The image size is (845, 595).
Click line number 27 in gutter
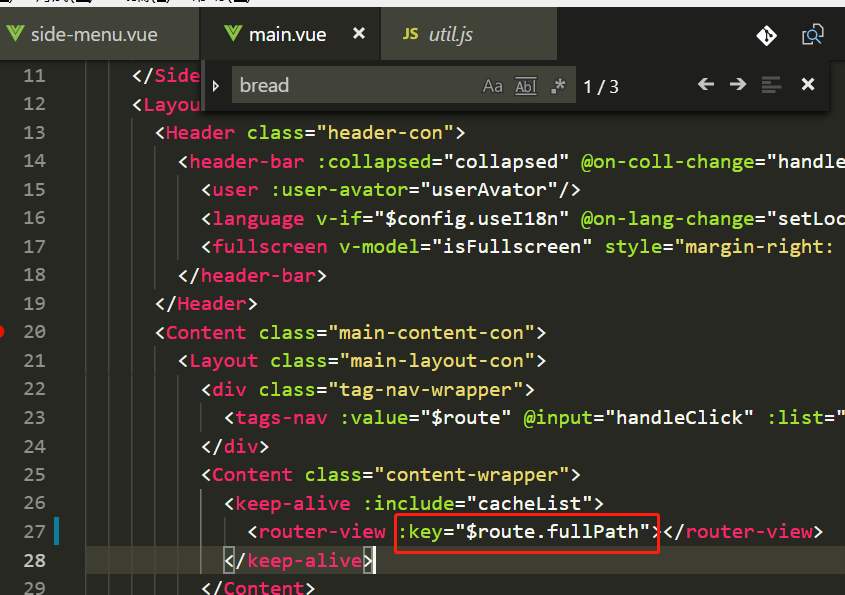click(x=34, y=532)
